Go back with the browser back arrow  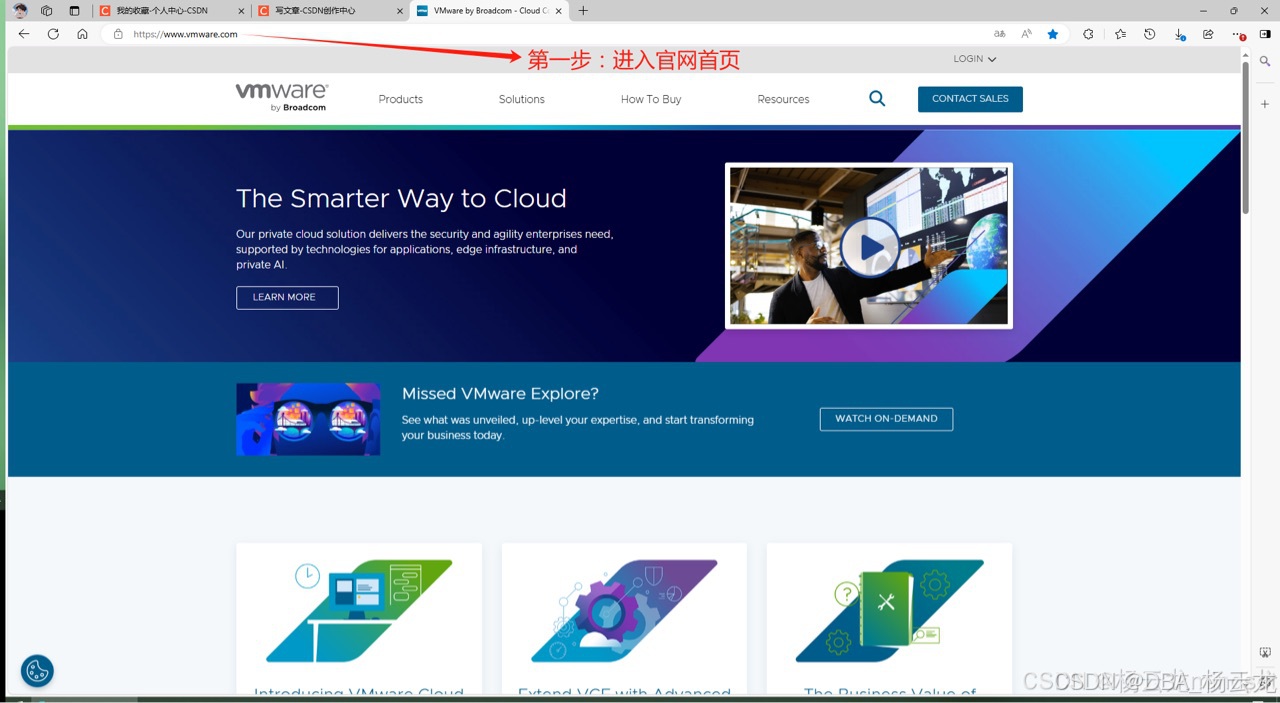coord(24,34)
